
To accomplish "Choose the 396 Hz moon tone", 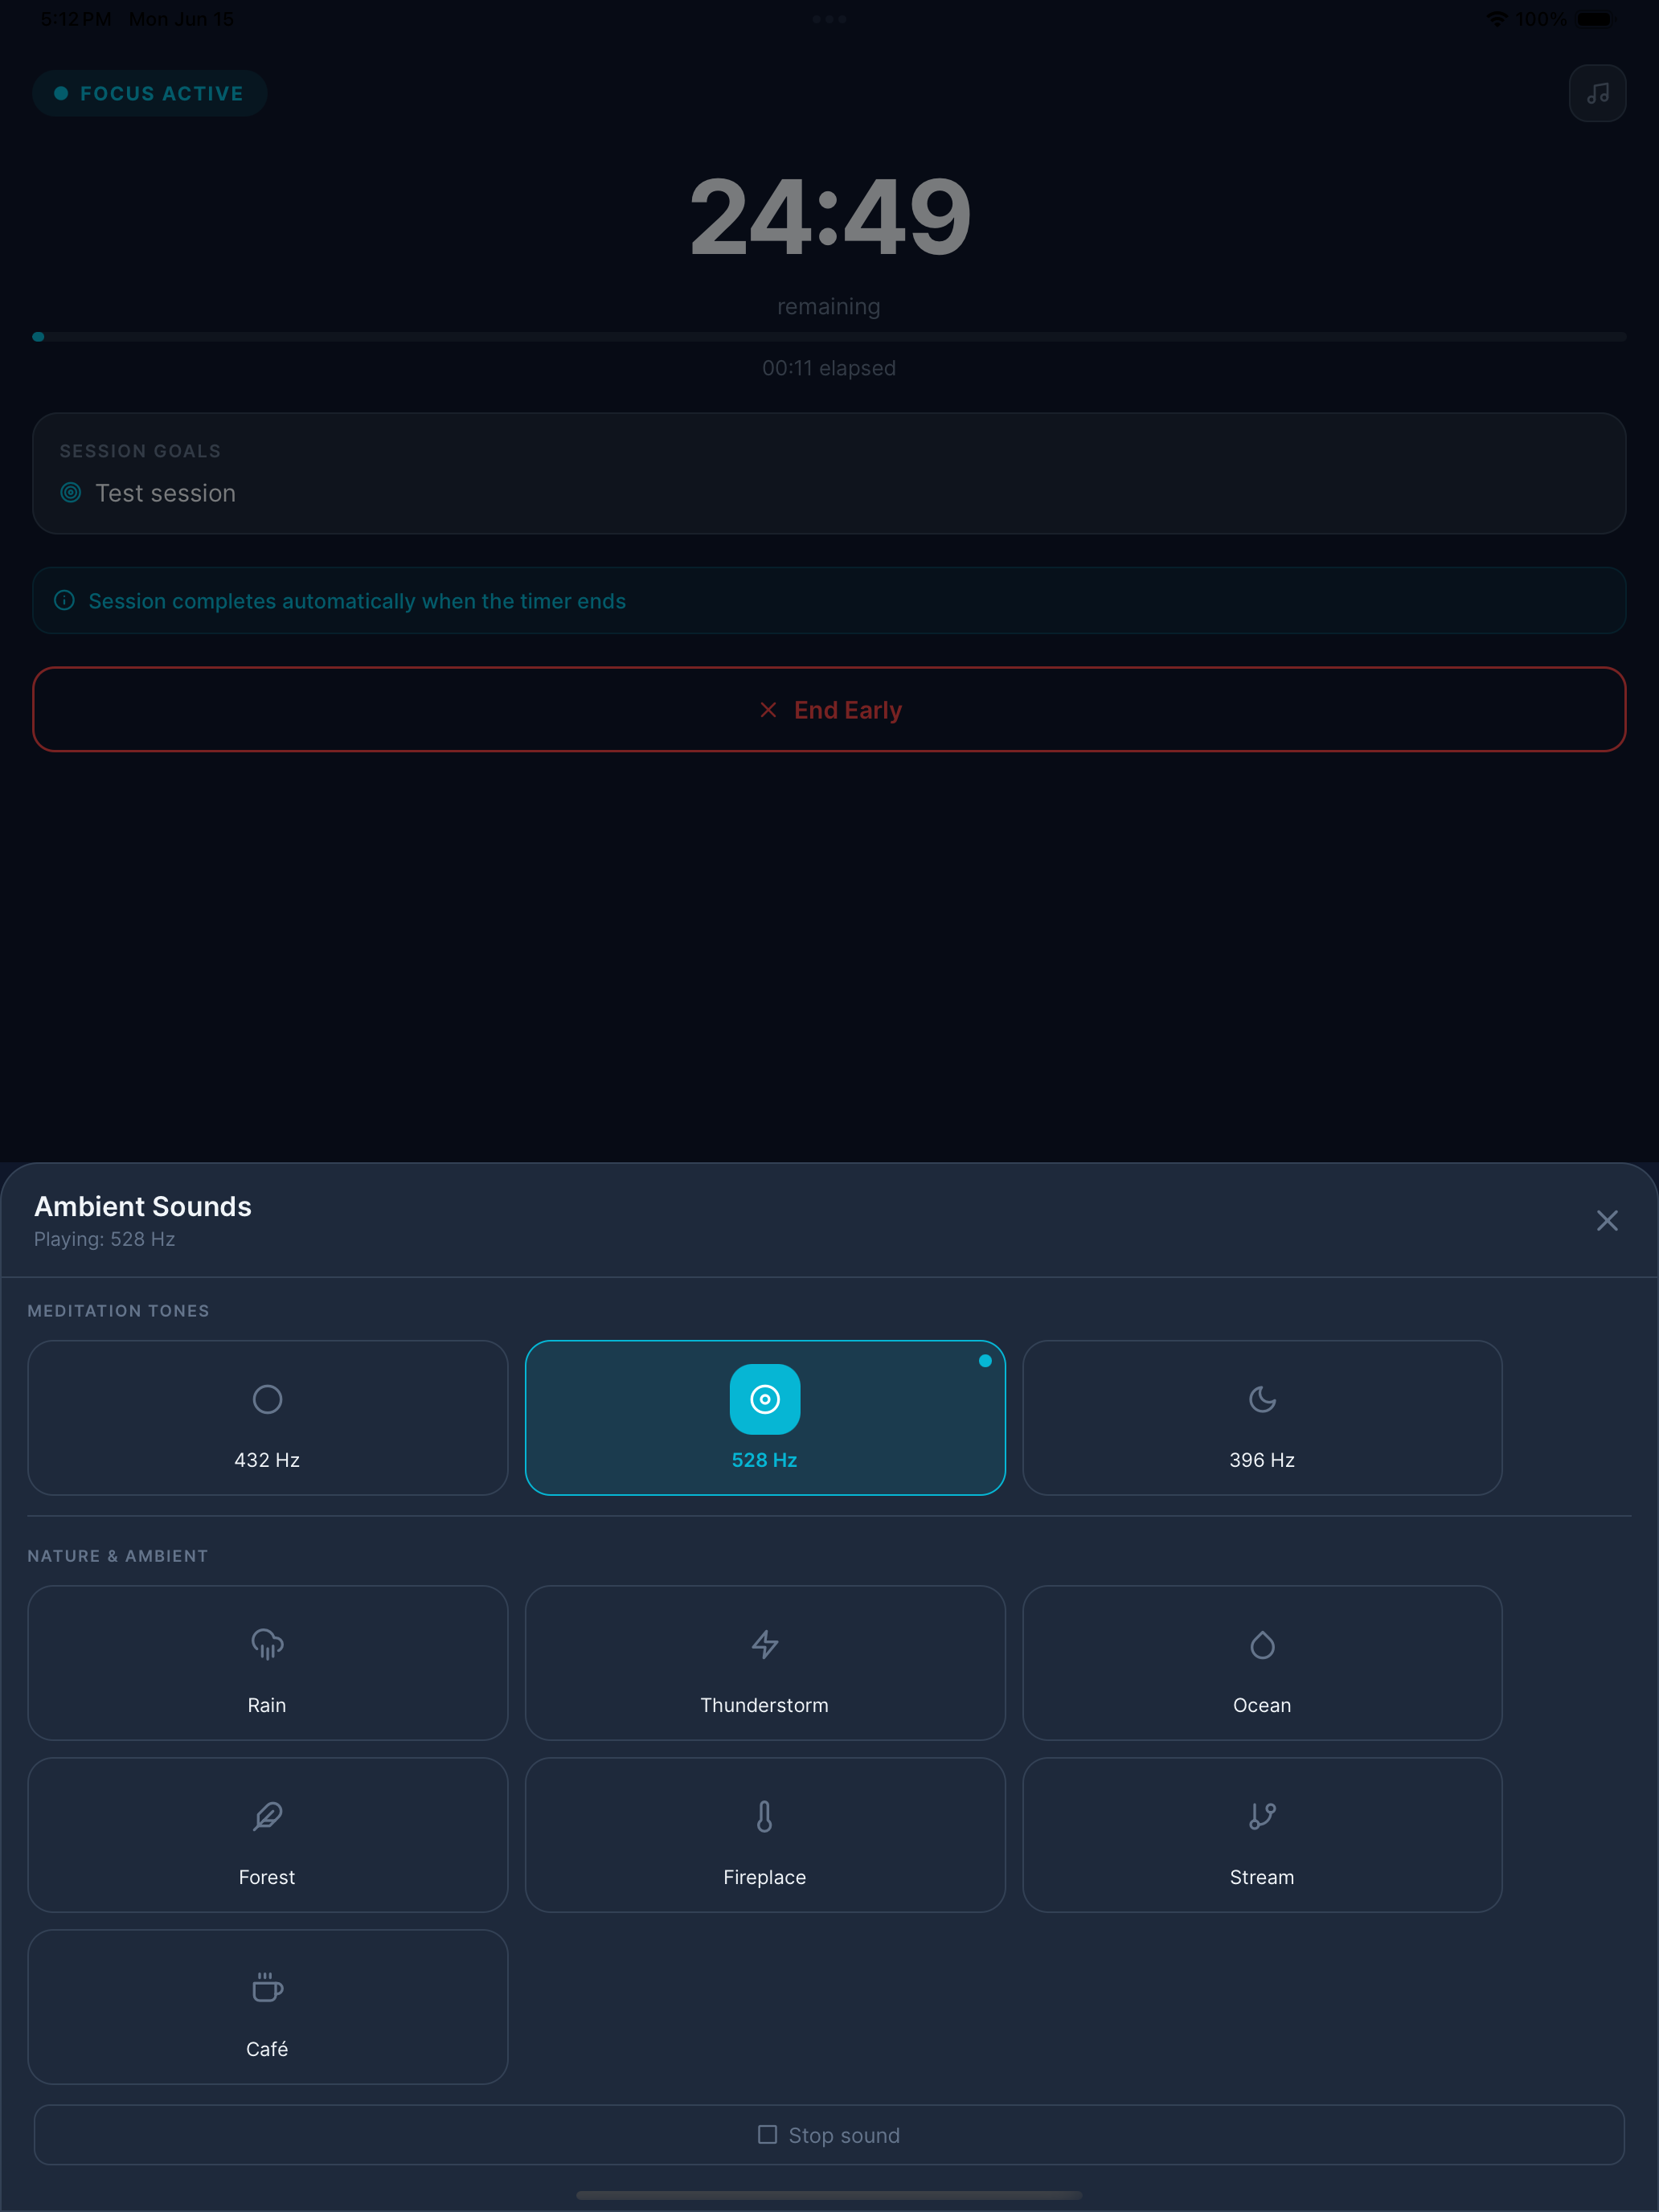I will point(1262,1417).
